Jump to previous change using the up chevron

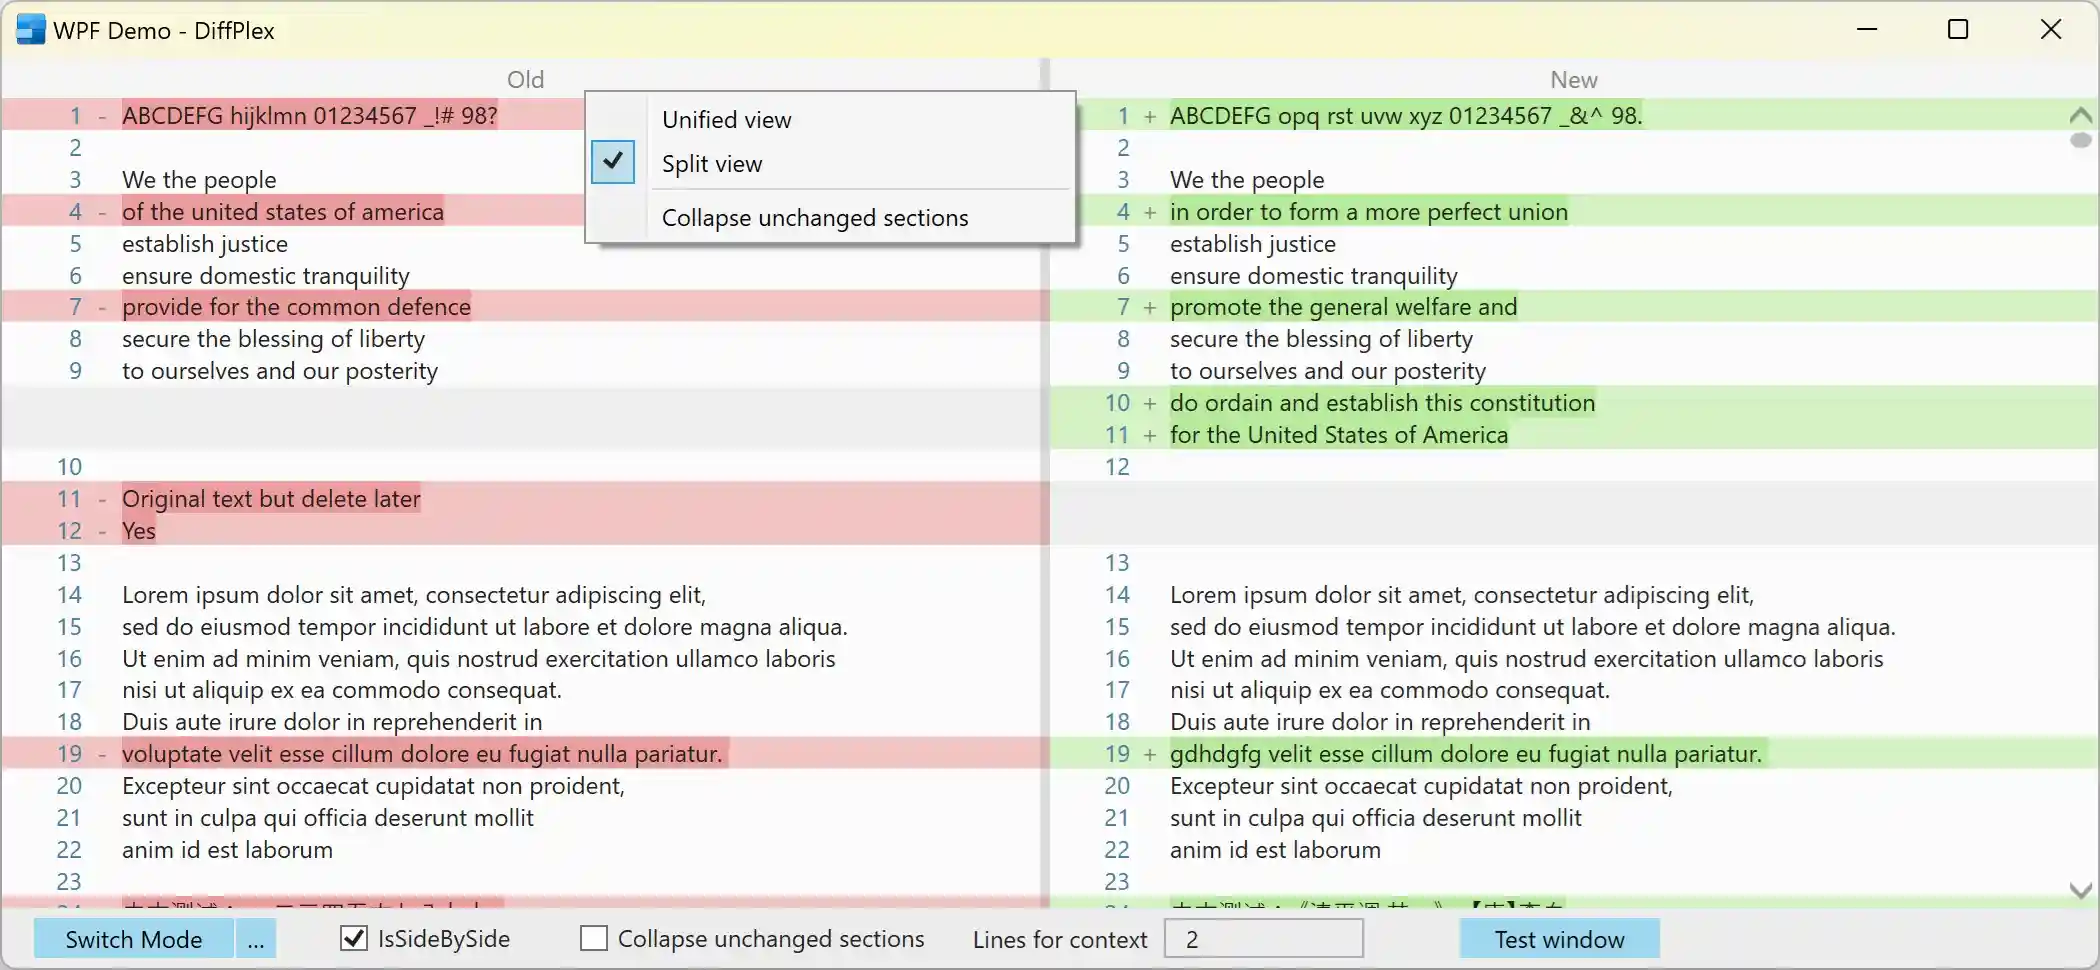coord(2081,115)
